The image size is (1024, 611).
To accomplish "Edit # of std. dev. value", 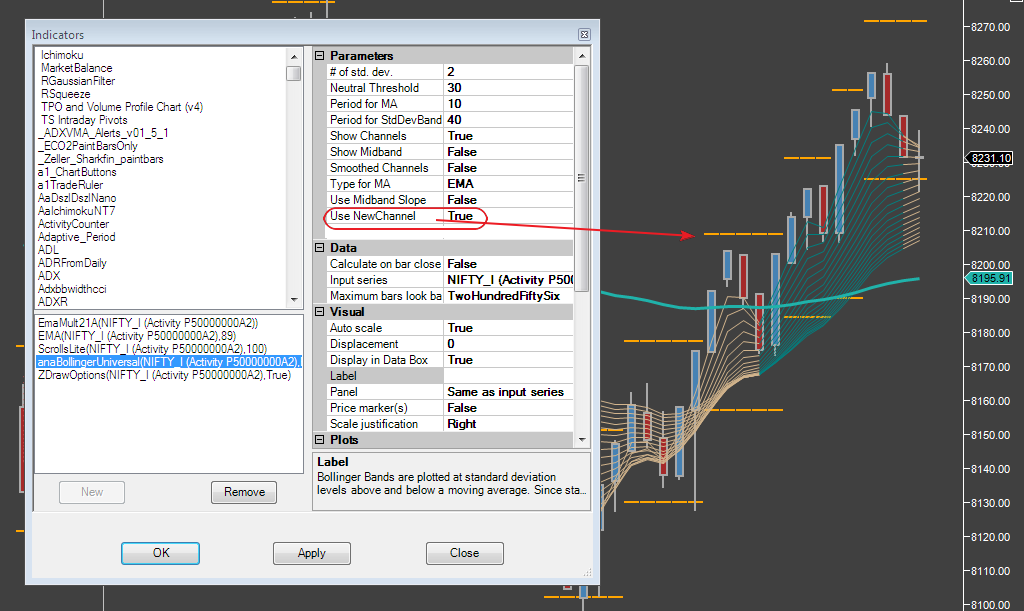I will pyautogui.click(x=508, y=72).
